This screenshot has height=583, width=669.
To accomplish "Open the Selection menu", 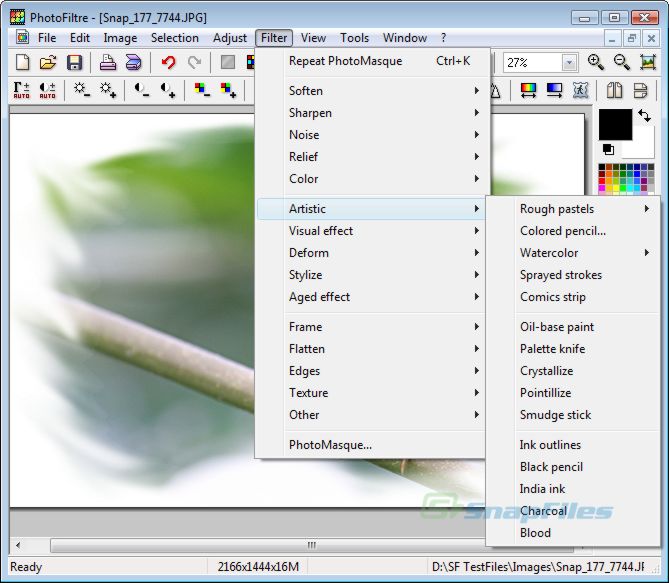I will pyautogui.click(x=175, y=38).
